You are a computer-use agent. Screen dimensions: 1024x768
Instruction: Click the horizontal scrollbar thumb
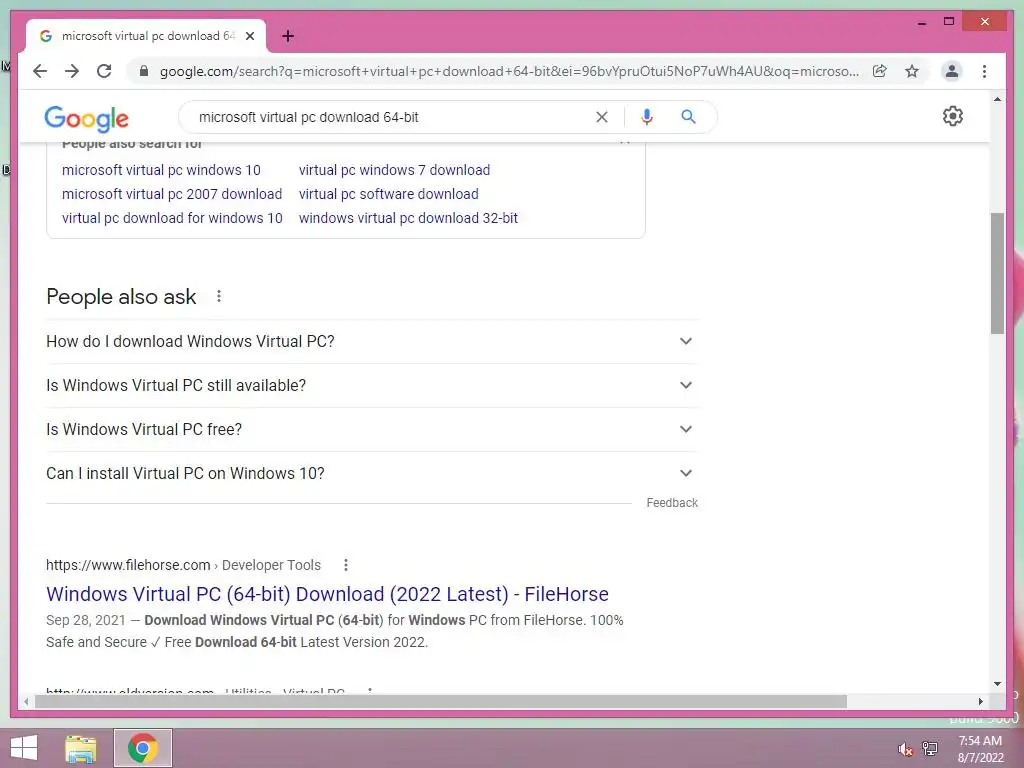pyautogui.click(x=441, y=701)
